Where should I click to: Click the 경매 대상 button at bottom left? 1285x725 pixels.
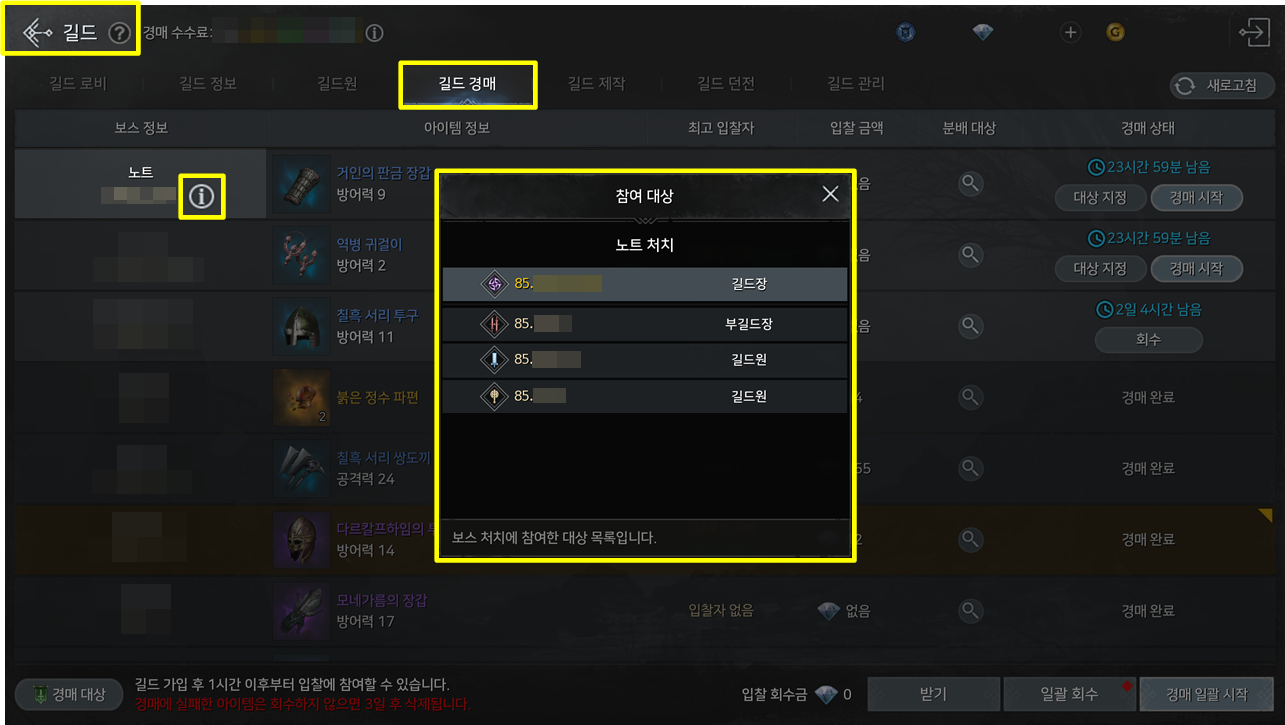tap(69, 694)
